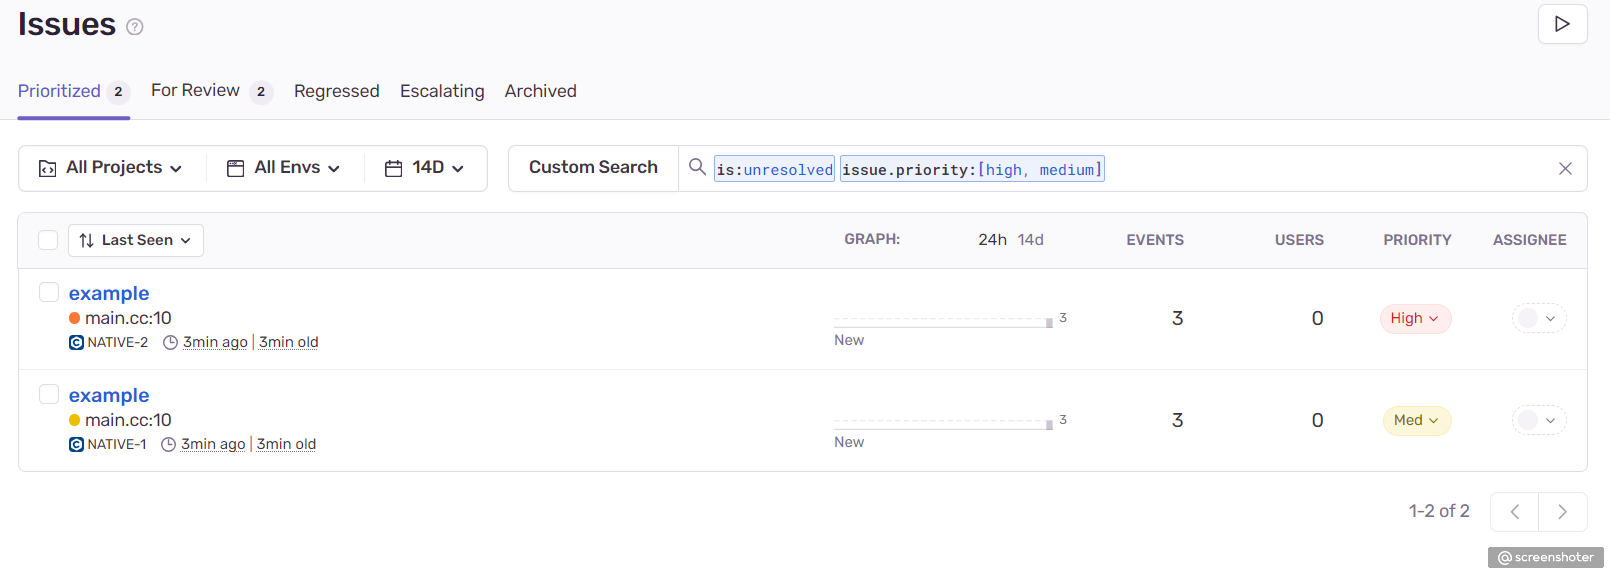Viewport: 1610px width, 574px height.
Task: Open the High priority dropdown
Action: tap(1414, 319)
